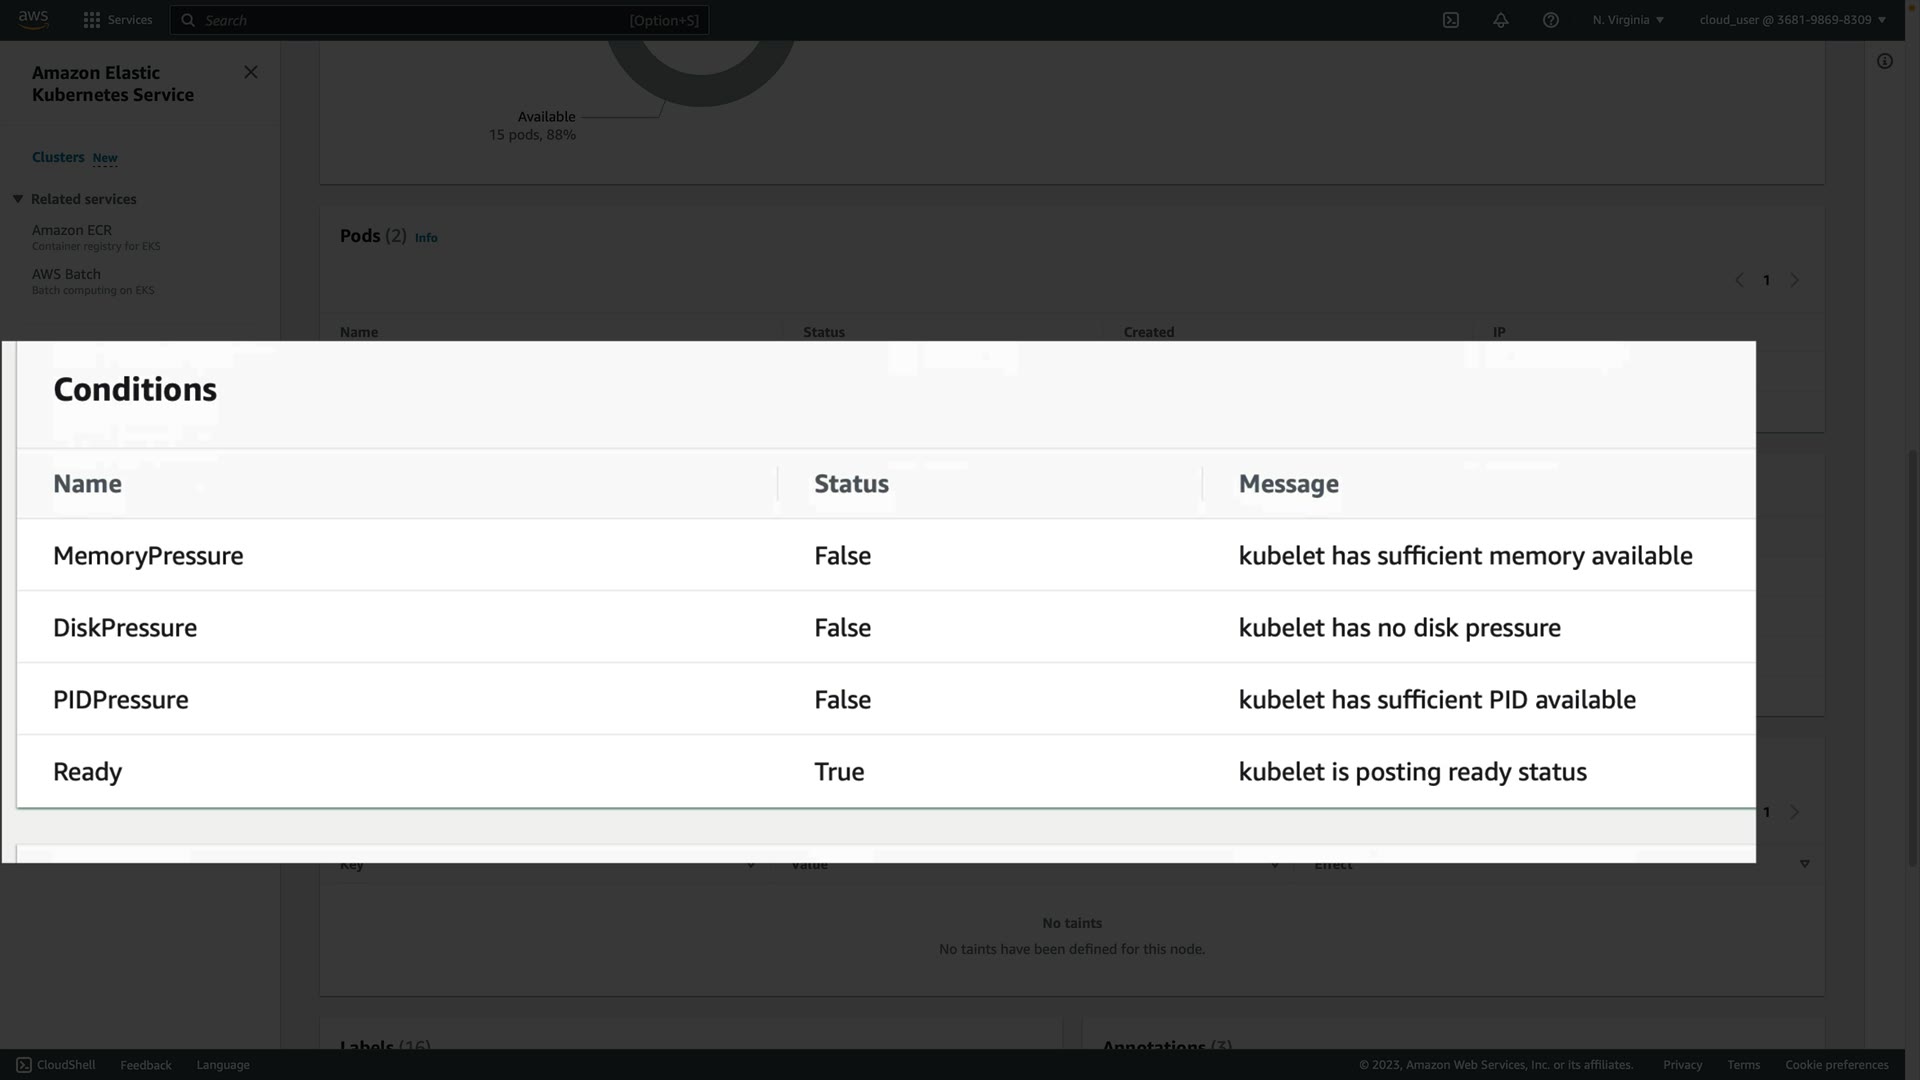Go to previous page in Pods pagination
Image resolution: width=1920 pixels, height=1080 pixels.
click(1739, 281)
